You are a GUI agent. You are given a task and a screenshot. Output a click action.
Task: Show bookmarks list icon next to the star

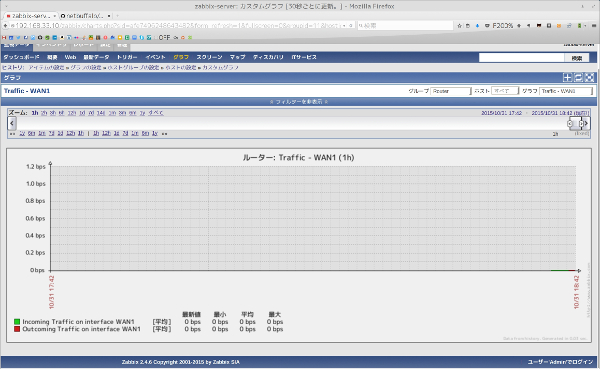pyautogui.click(x=468, y=26)
